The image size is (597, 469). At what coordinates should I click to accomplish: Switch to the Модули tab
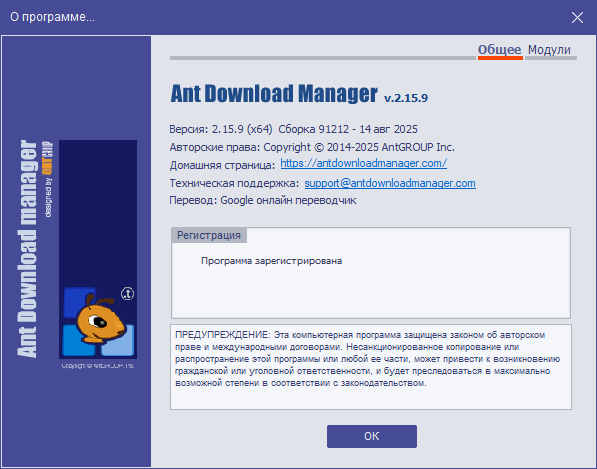(549, 50)
